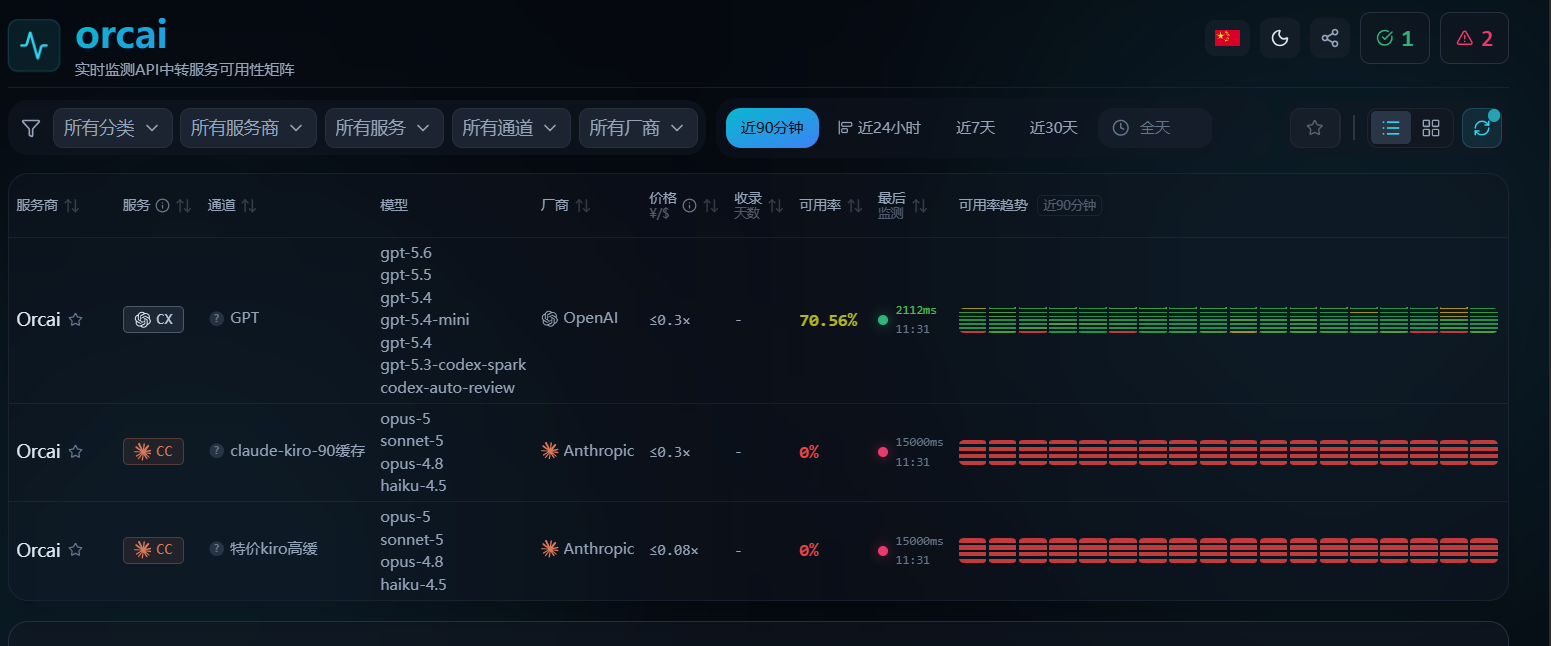
Task: Click the share icon in the header
Action: (x=1330, y=38)
